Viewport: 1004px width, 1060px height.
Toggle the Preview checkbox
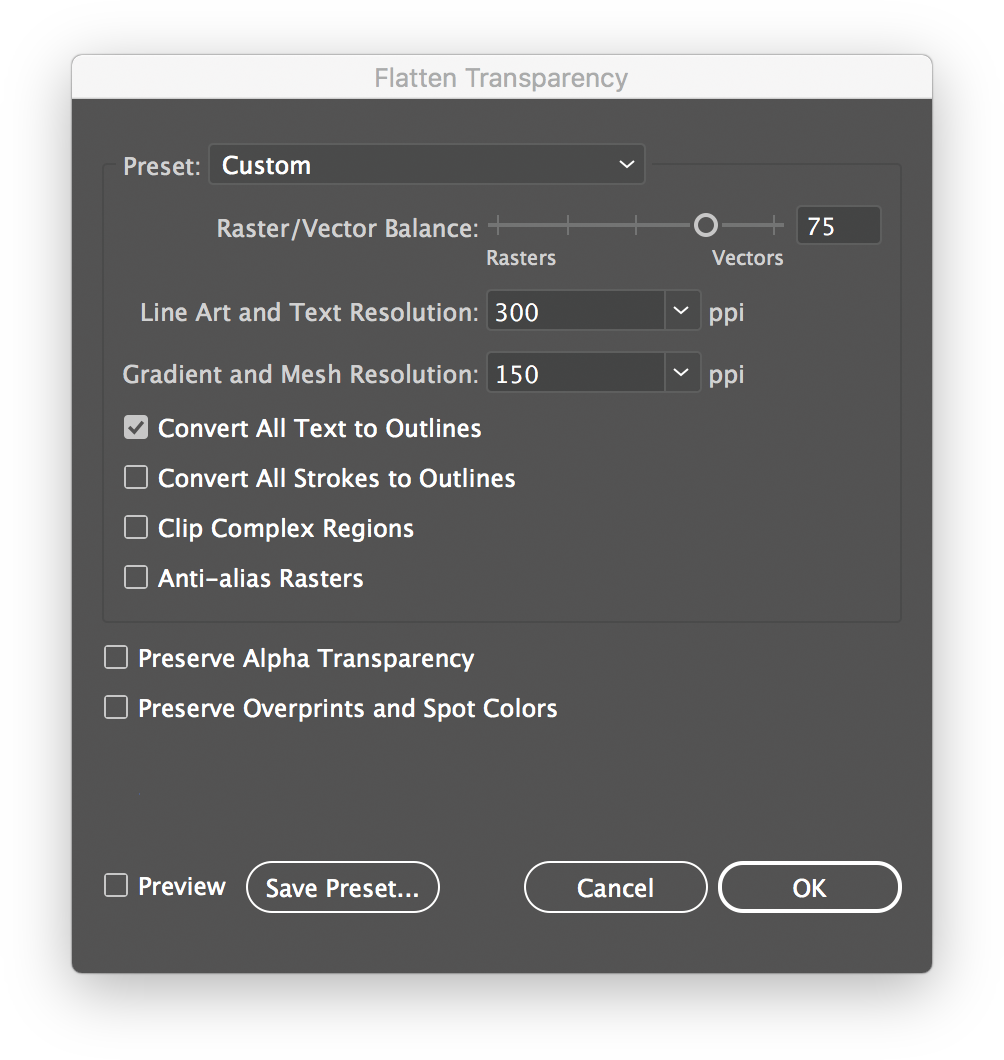click(116, 886)
